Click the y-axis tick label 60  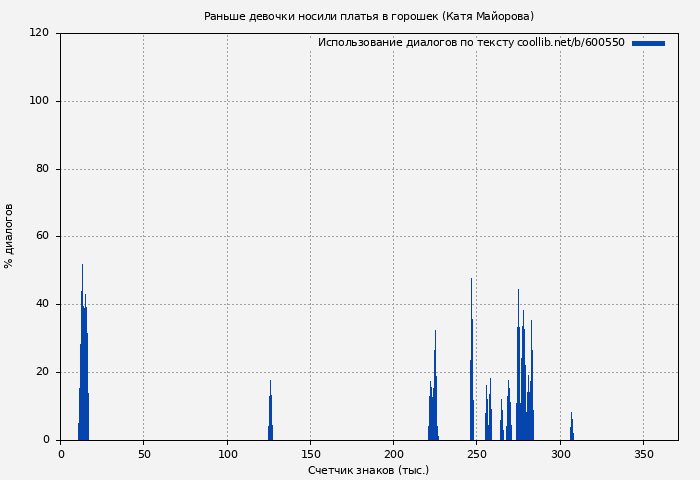point(42,237)
